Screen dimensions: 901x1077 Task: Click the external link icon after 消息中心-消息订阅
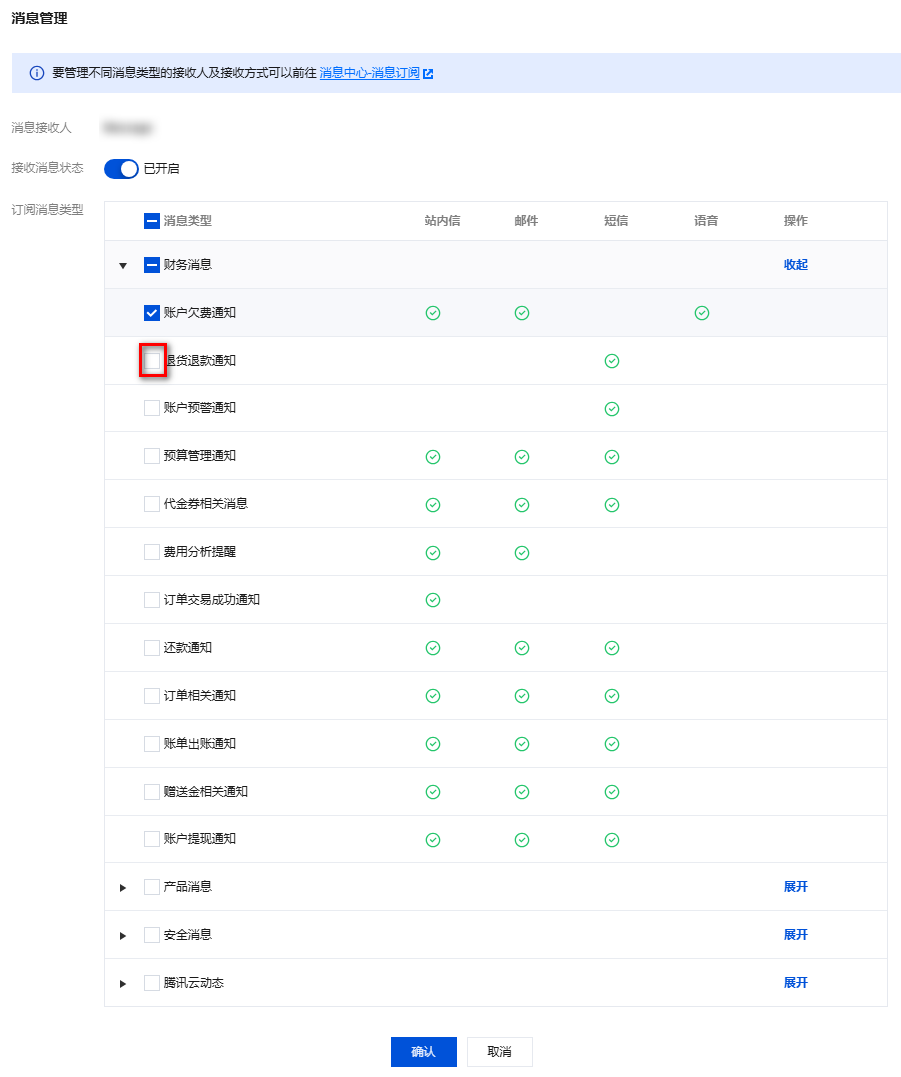click(429, 73)
